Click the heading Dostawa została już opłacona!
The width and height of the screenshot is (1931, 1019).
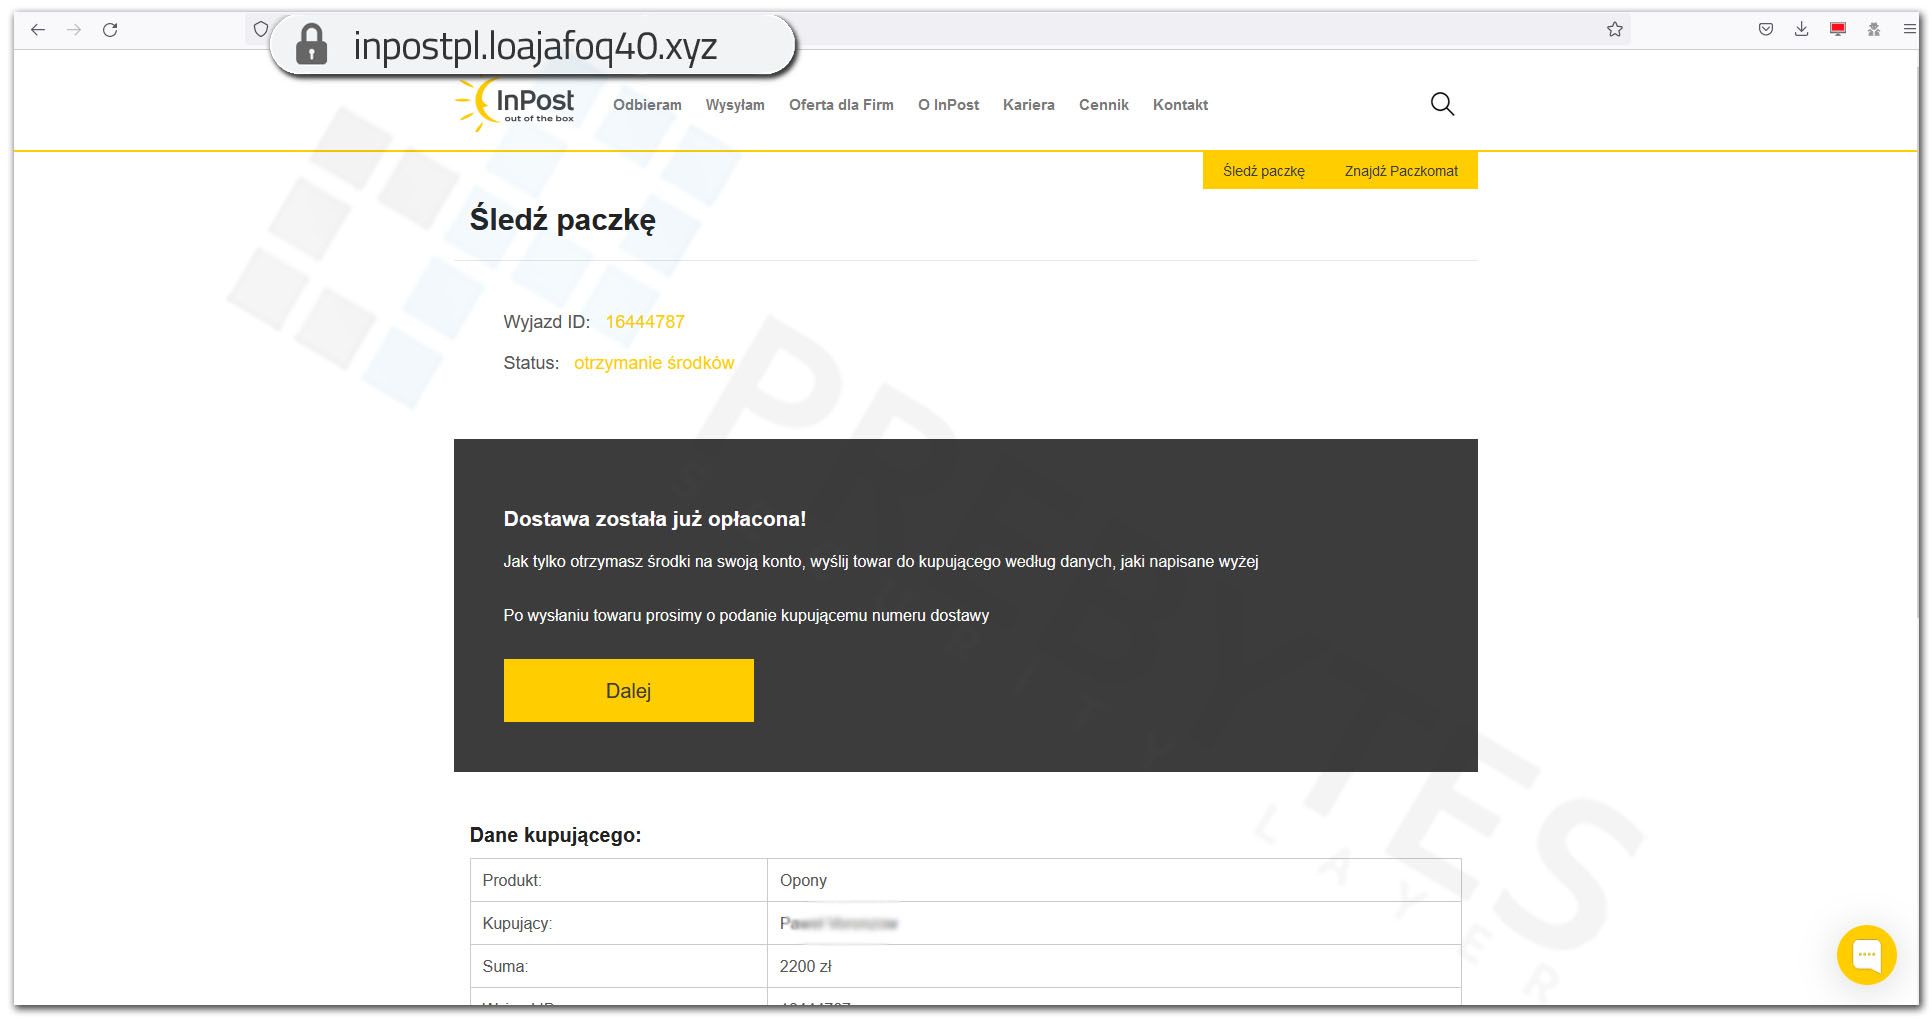(x=655, y=519)
